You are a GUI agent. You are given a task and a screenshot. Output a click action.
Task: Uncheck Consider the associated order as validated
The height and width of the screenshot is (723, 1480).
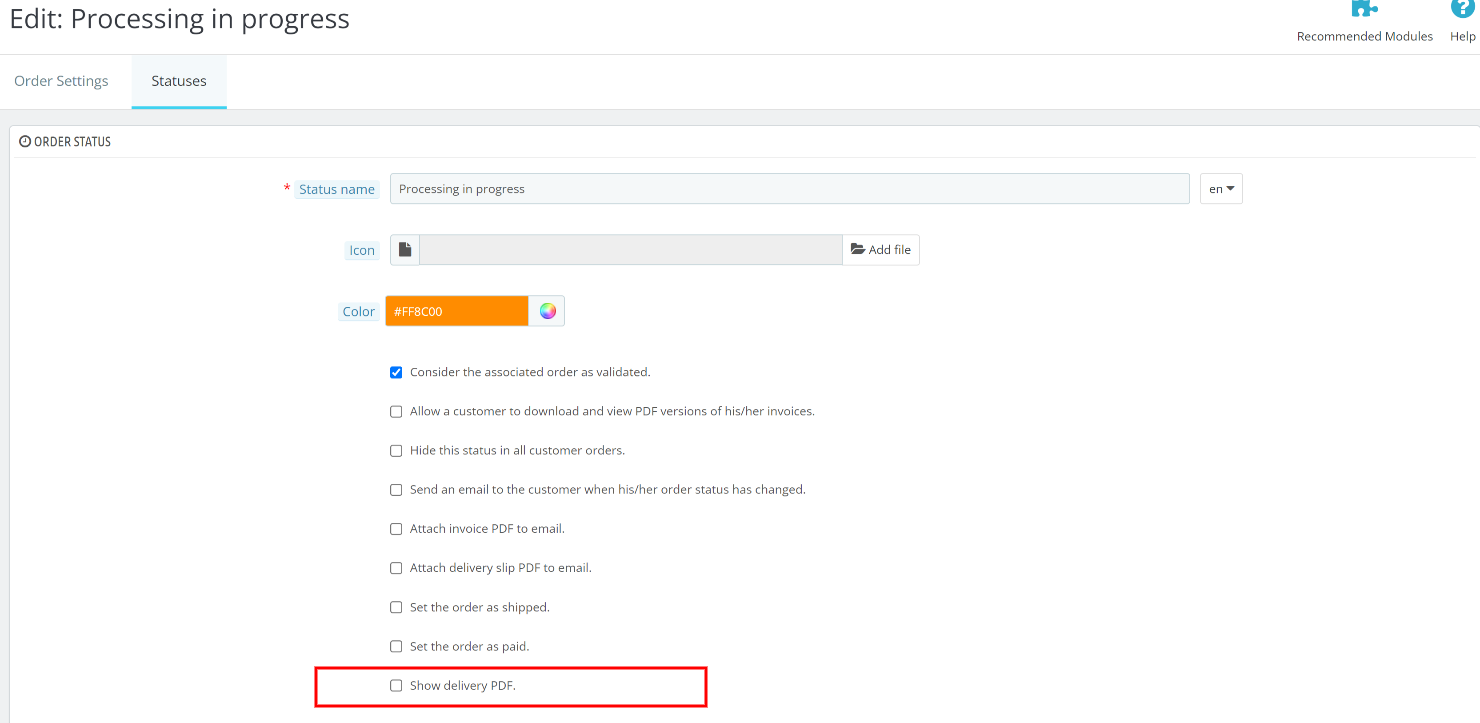pyautogui.click(x=396, y=372)
